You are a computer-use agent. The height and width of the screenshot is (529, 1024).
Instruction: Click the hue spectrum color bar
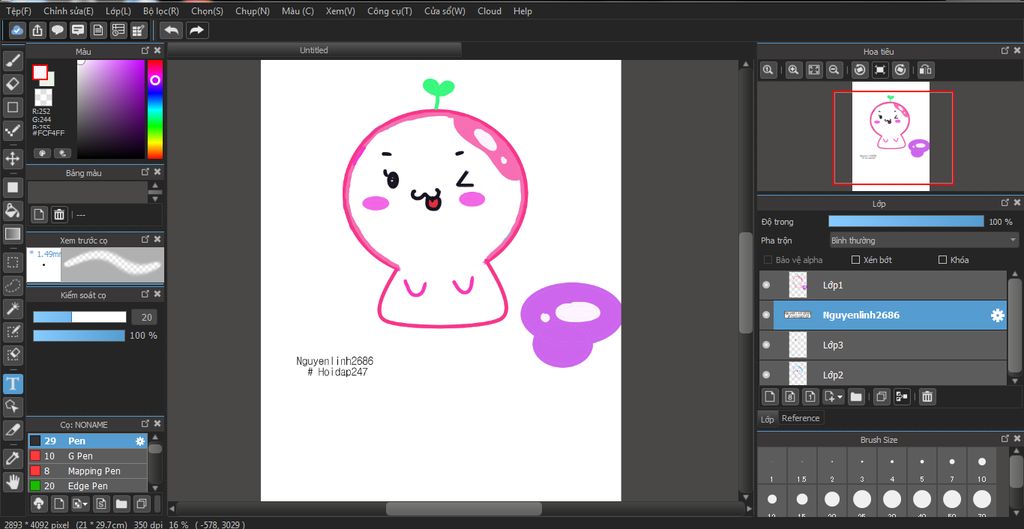coord(155,109)
